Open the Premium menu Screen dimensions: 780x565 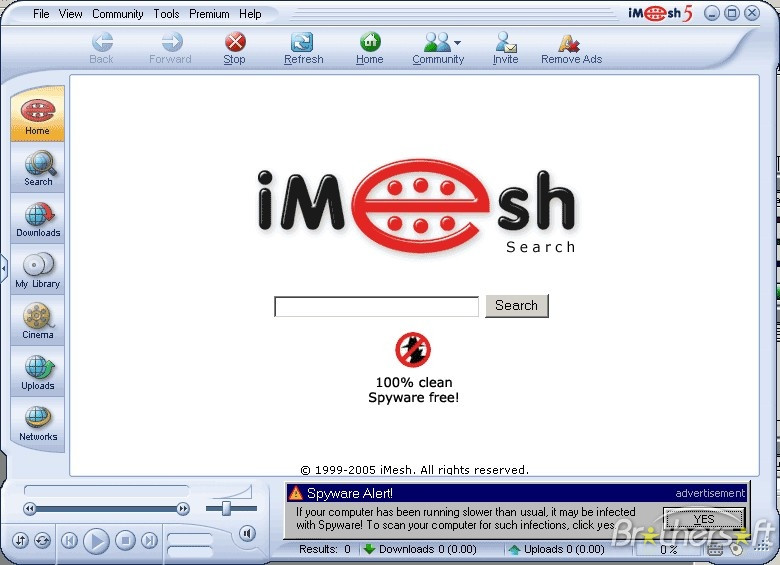(x=209, y=14)
